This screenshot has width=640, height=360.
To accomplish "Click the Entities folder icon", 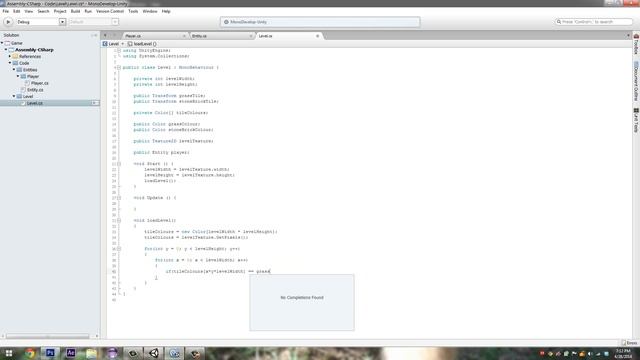I will coord(19,70).
